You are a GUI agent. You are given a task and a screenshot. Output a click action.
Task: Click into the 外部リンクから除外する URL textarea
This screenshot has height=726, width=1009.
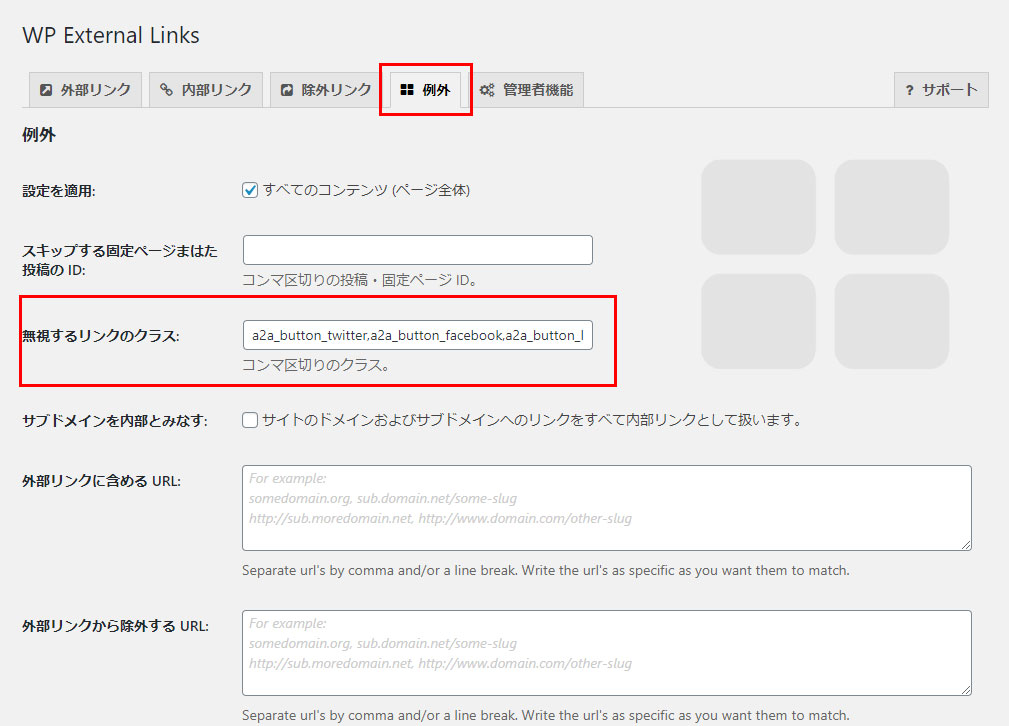click(x=606, y=652)
